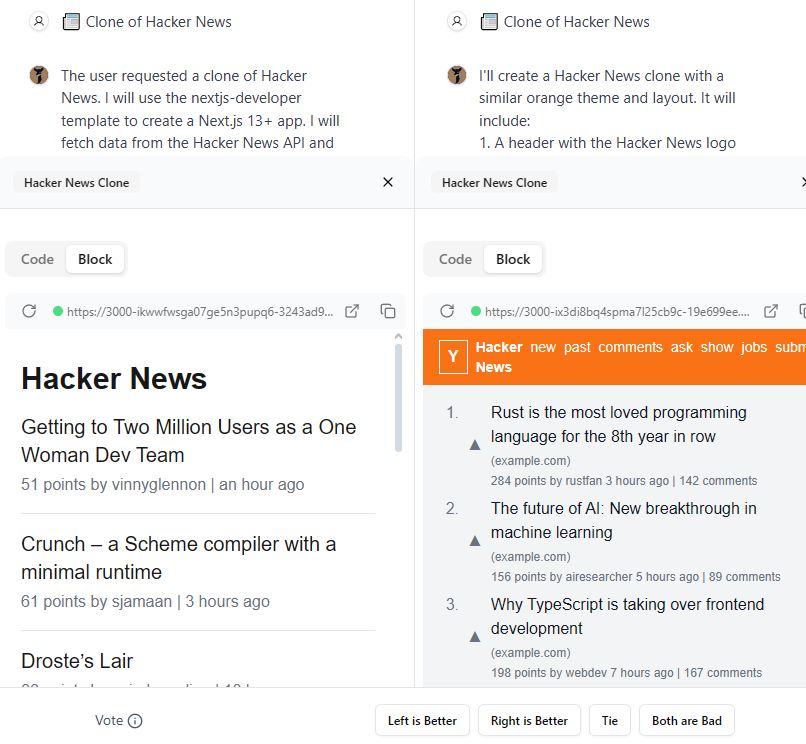
Task: Click the left 'Hacker News Clone' tab label
Action: pos(77,183)
